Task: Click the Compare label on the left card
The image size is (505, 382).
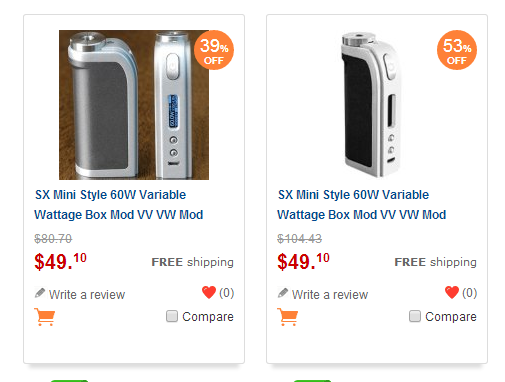Action: tap(208, 317)
